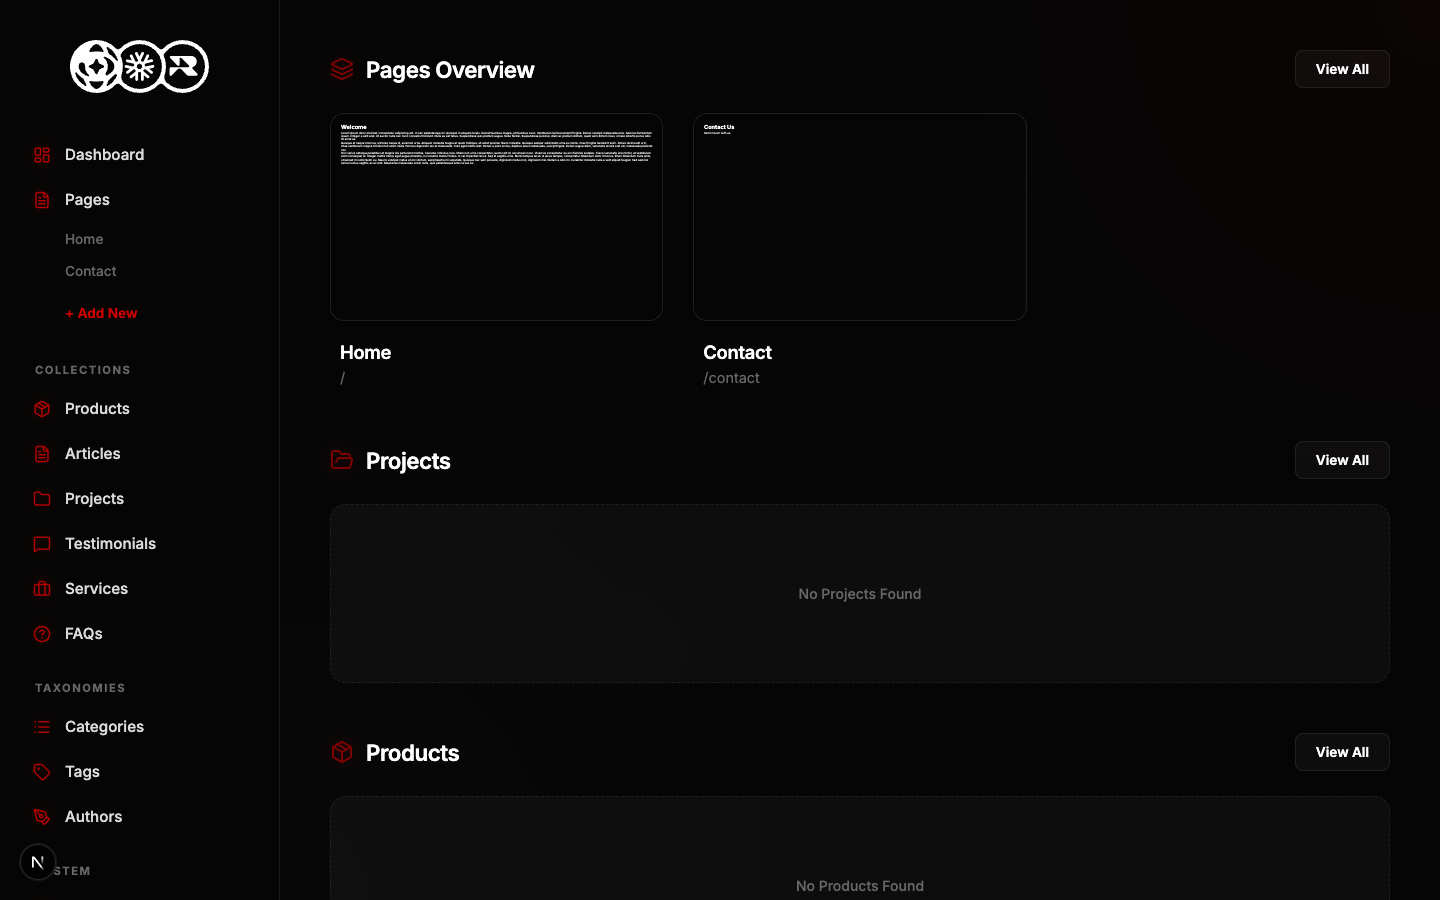Open Testimonials in the sidebar
The width and height of the screenshot is (1440, 900).
point(110,544)
